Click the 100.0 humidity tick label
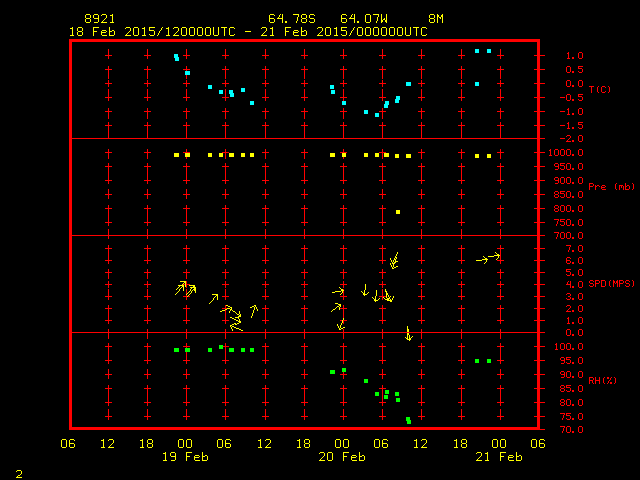Screen dimensions: 640x480 (x=564, y=346)
